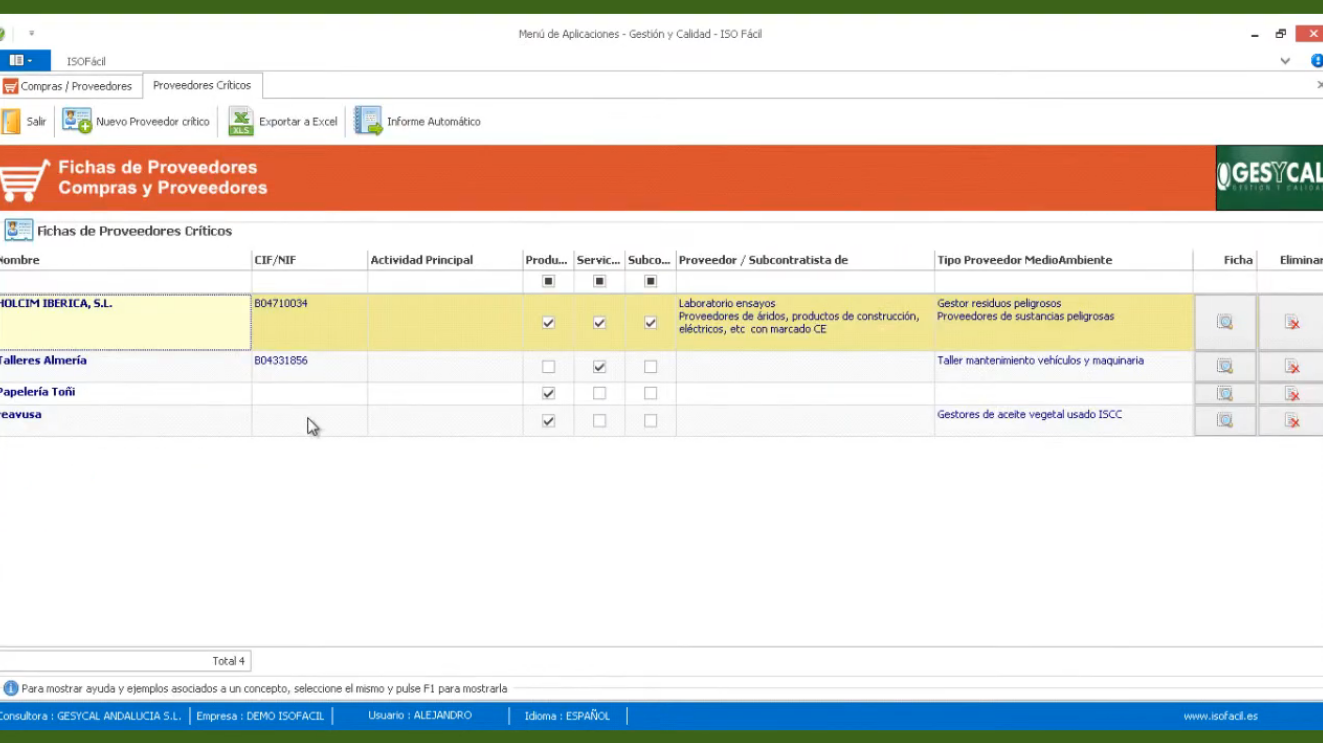Uncheck Servicio for Talleres Almería
Image resolution: width=1323 pixels, height=743 pixels.
click(x=599, y=367)
